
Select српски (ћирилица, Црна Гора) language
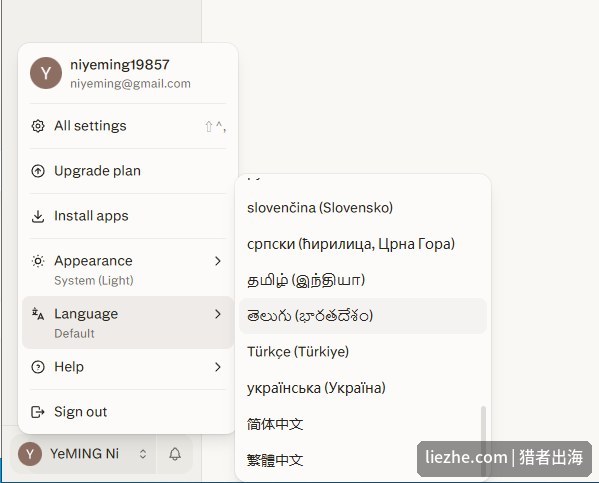(x=363, y=244)
